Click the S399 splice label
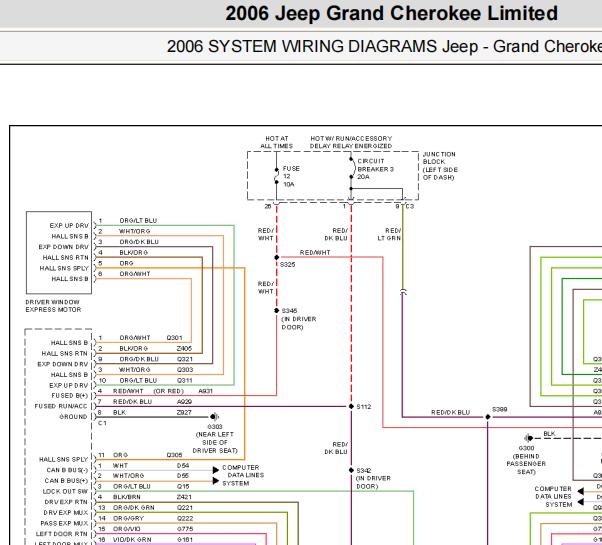The width and height of the screenshot is (602, 545). 500,410
